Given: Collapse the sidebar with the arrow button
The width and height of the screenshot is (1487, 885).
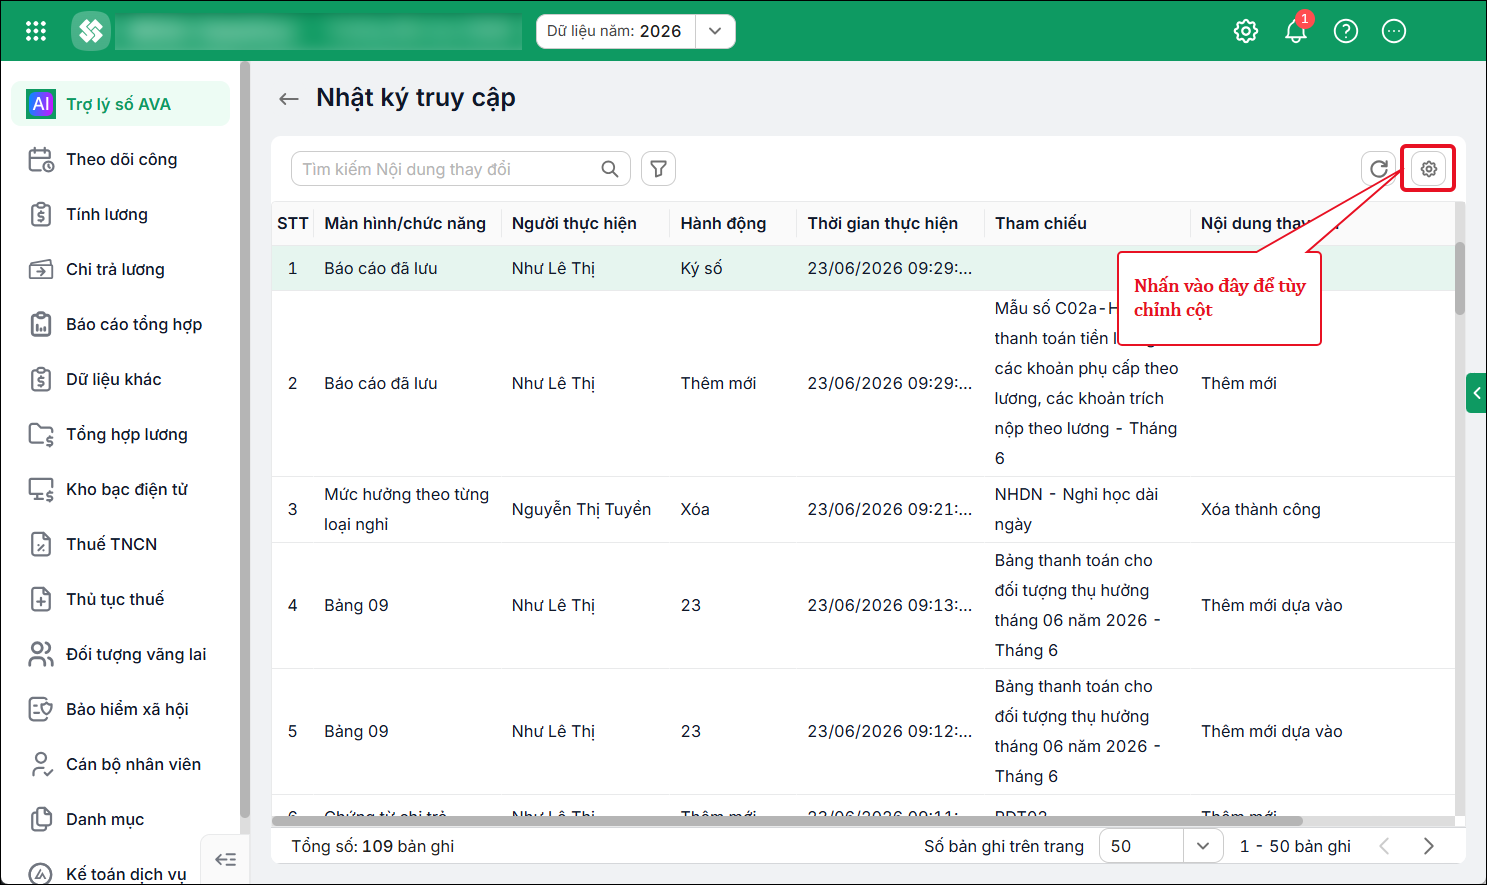Looking at the screenshot, I should [226, 859].
